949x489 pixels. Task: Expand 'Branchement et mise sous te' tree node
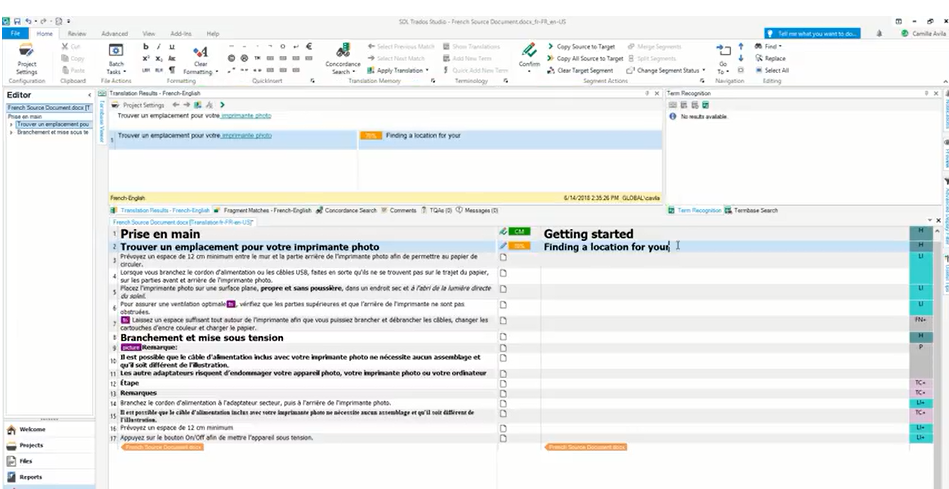click(11, 132)
